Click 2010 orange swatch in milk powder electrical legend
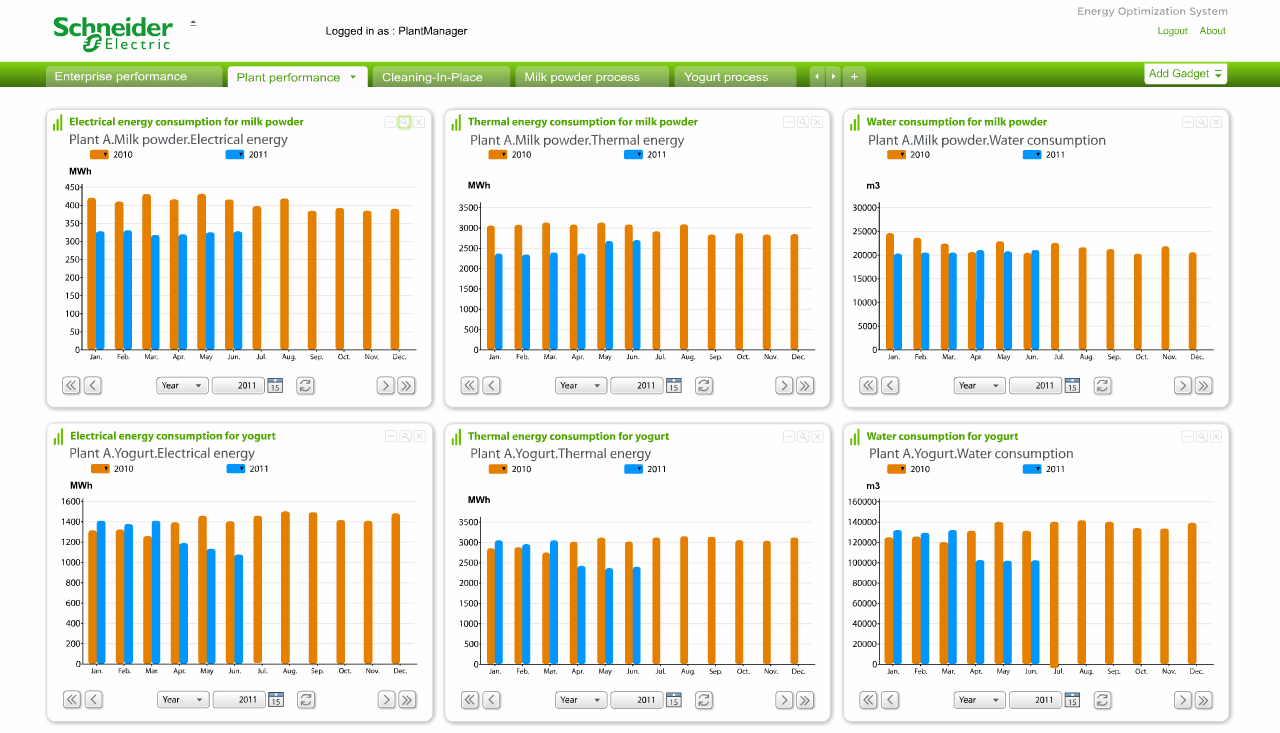The height and width of the screenshot is (733, 1280). pos(99,155)
